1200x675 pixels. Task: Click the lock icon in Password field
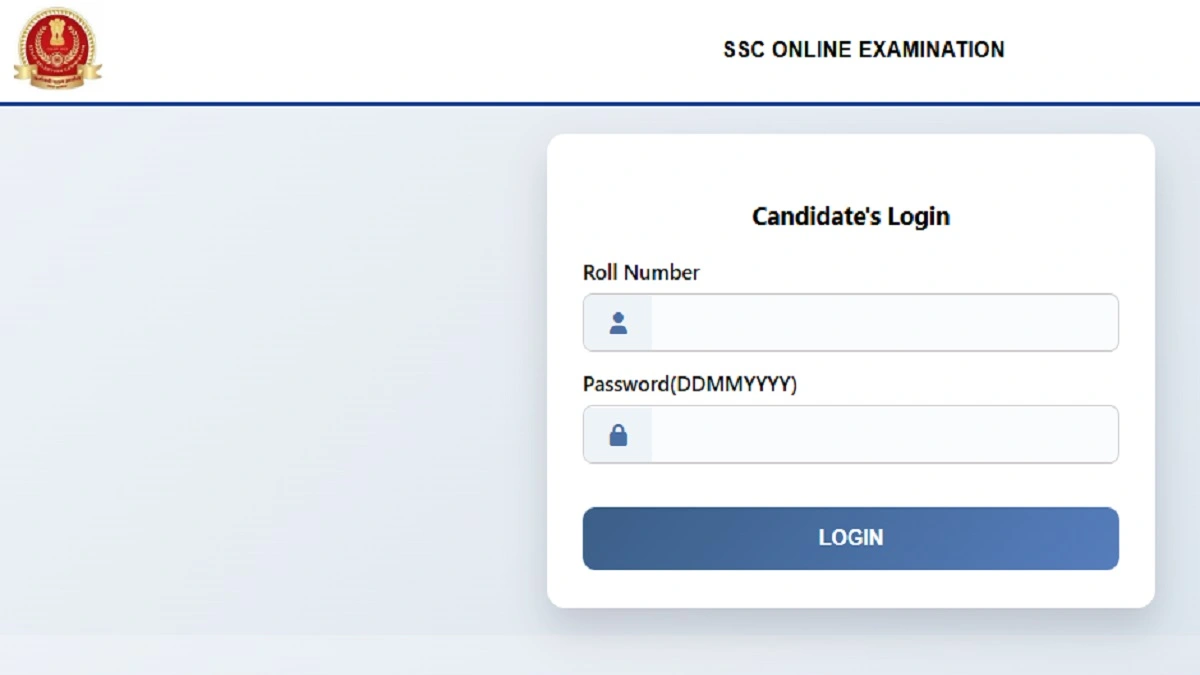(618, 434)
